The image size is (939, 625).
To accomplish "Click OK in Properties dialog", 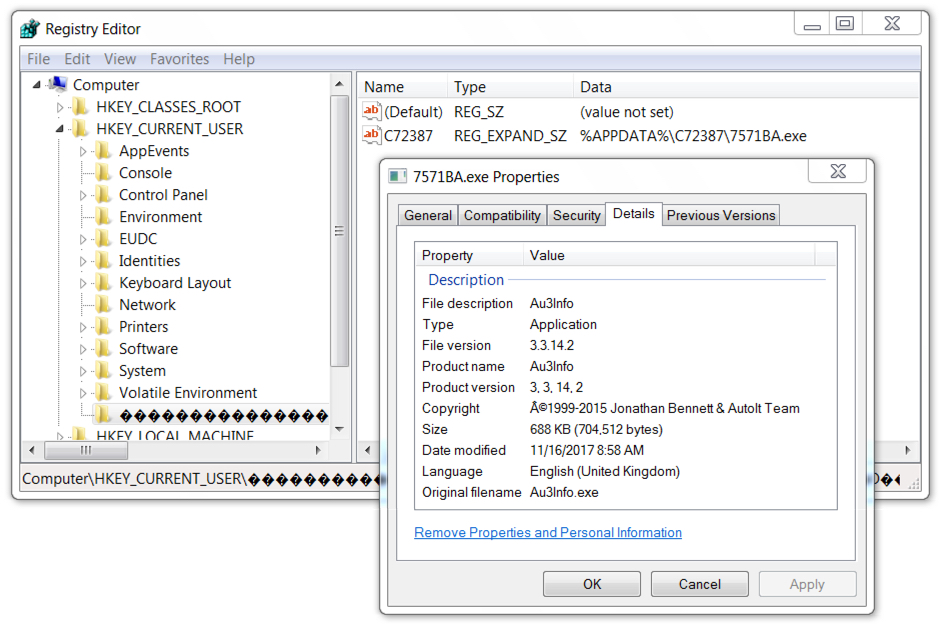I will point(592,584).
